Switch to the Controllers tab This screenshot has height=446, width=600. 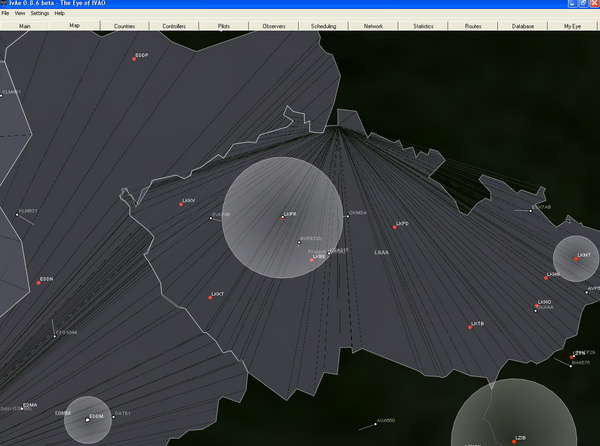[174, 26]
